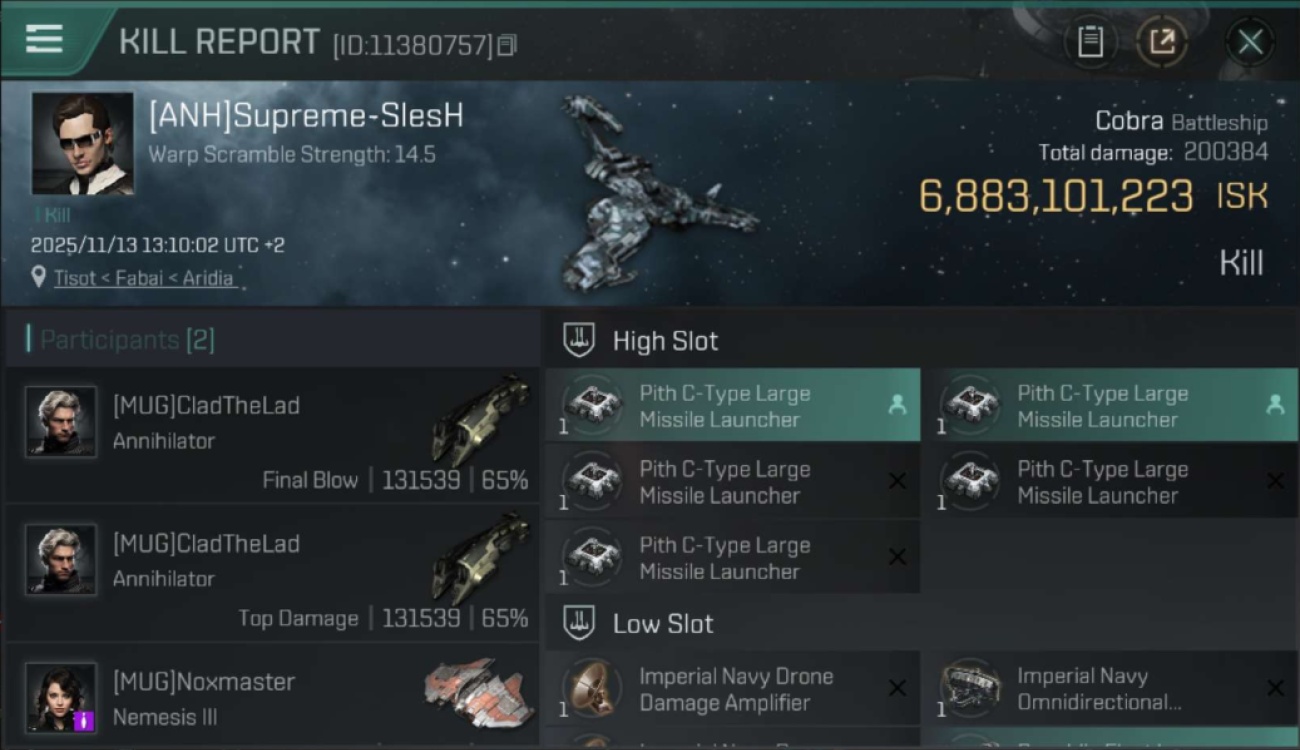Select Noxmaster Nemesis III participant row
1300x750 pixels.
[x=270, y=698]
